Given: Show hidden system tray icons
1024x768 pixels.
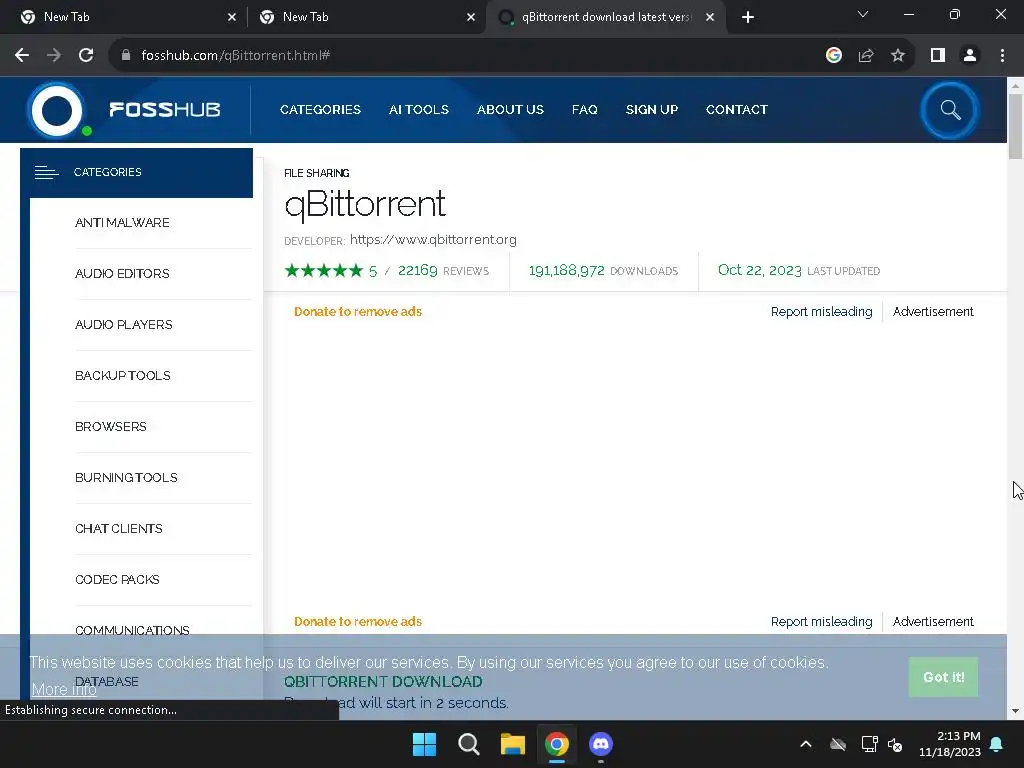Looking at the screenshot, I should pos(806,744).
